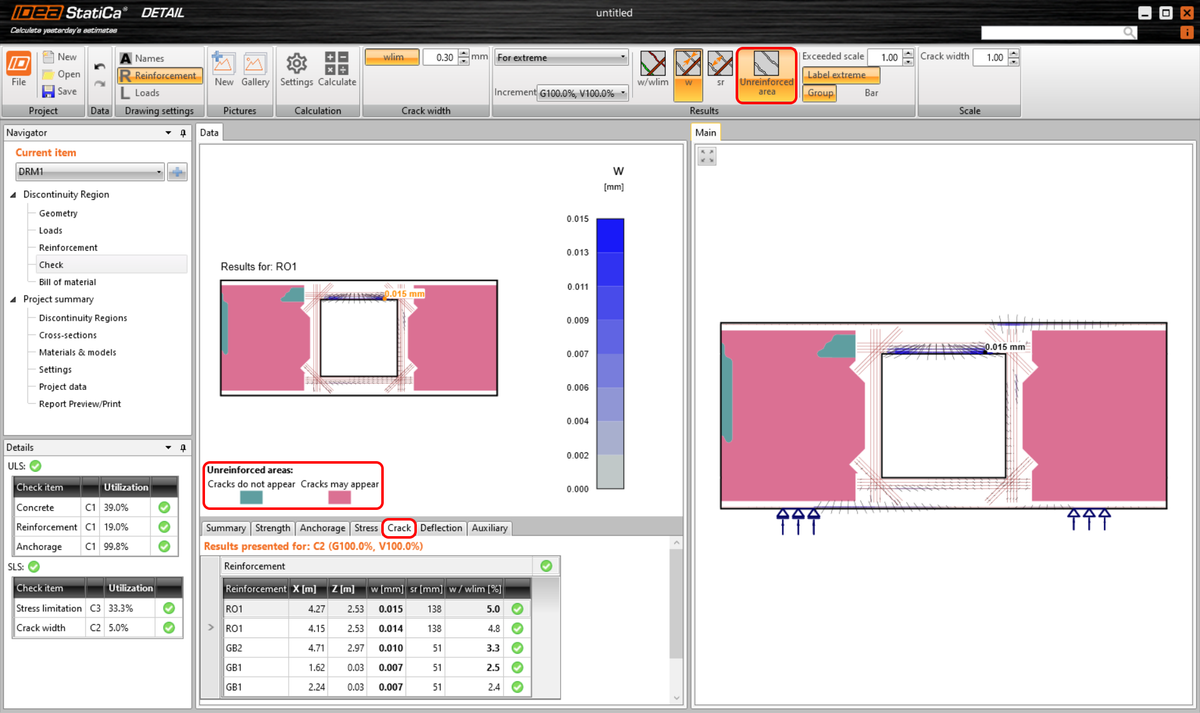This screenshot has height=713, width=1200.
Task: Toggle the Unreinforced area display
Action: point(766,75)
